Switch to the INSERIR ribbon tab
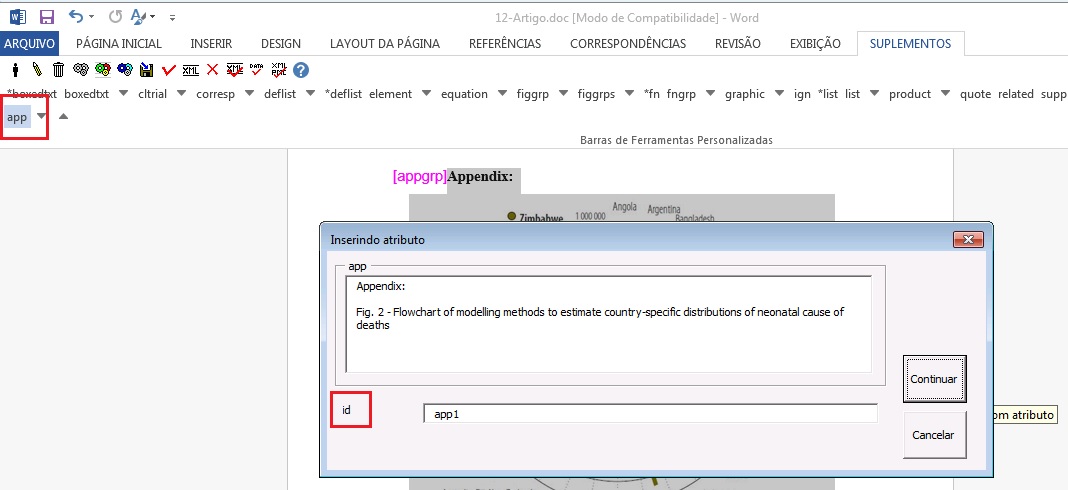Image resolution: width=1068 pixels, height=490 pixels. pyautogui.click(x=211, y=43)
